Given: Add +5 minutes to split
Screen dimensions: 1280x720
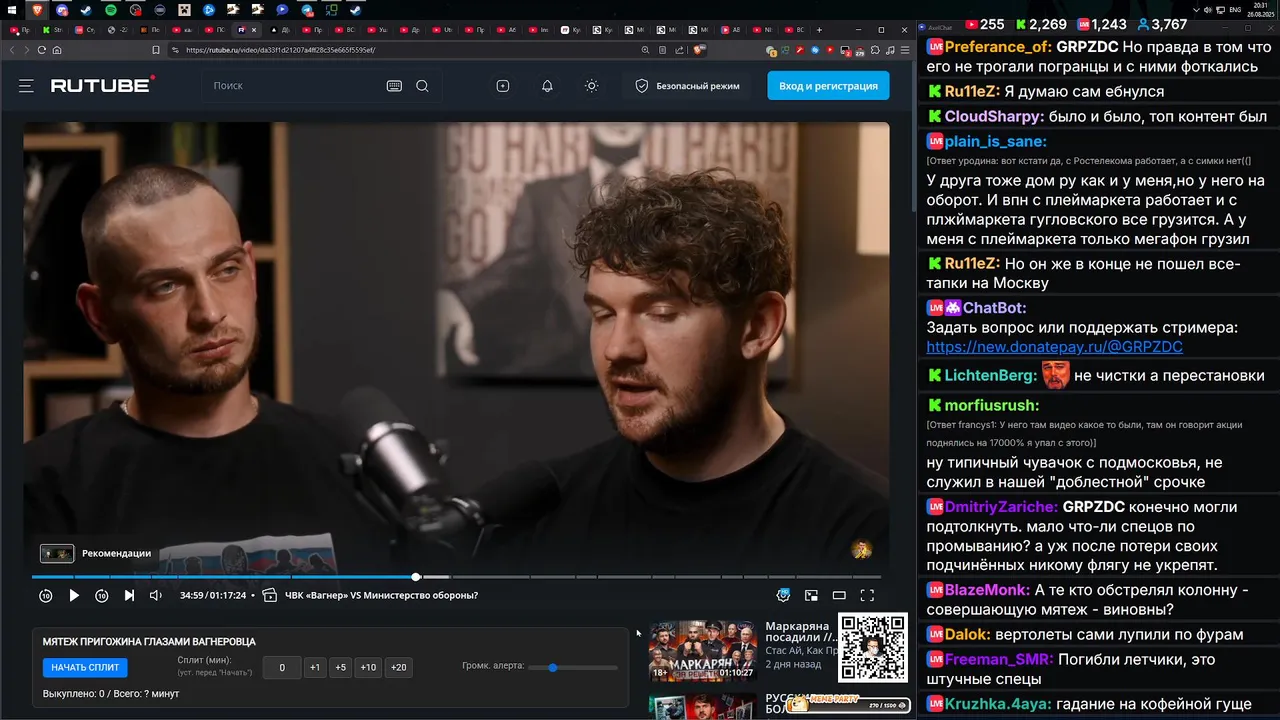Looking at the screenshot, I should [341, 667].
